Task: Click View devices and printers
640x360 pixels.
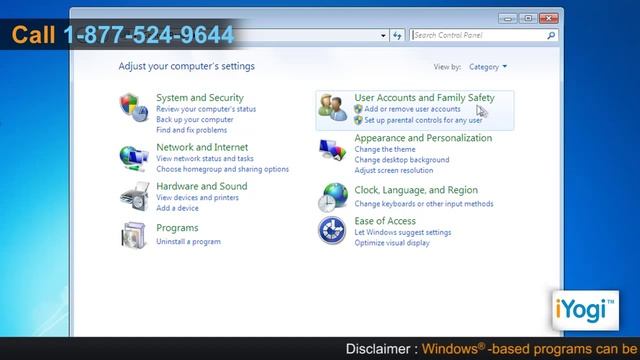Action: point(197,198)
